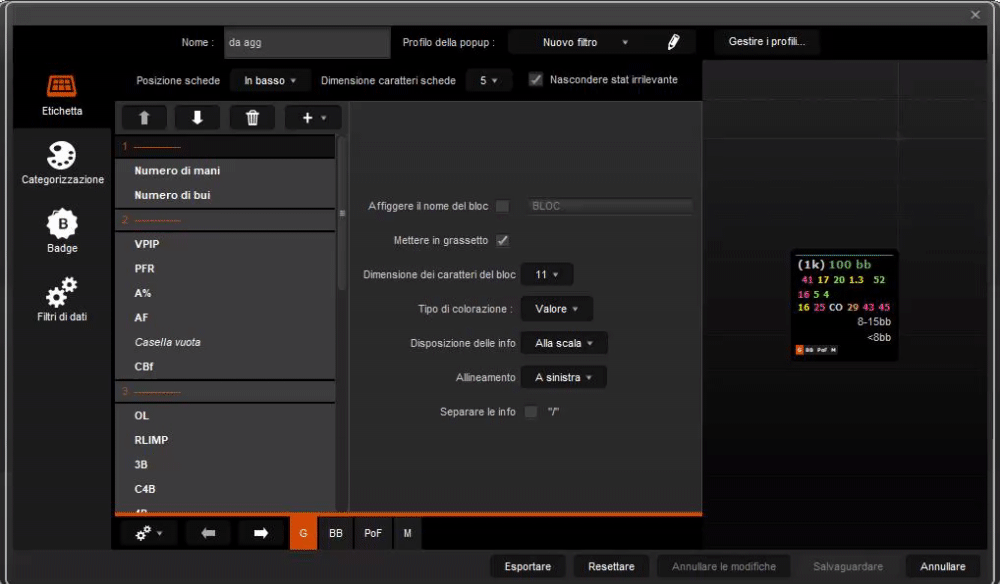
Task: Select the PFR stat
Action: (224, 268)
